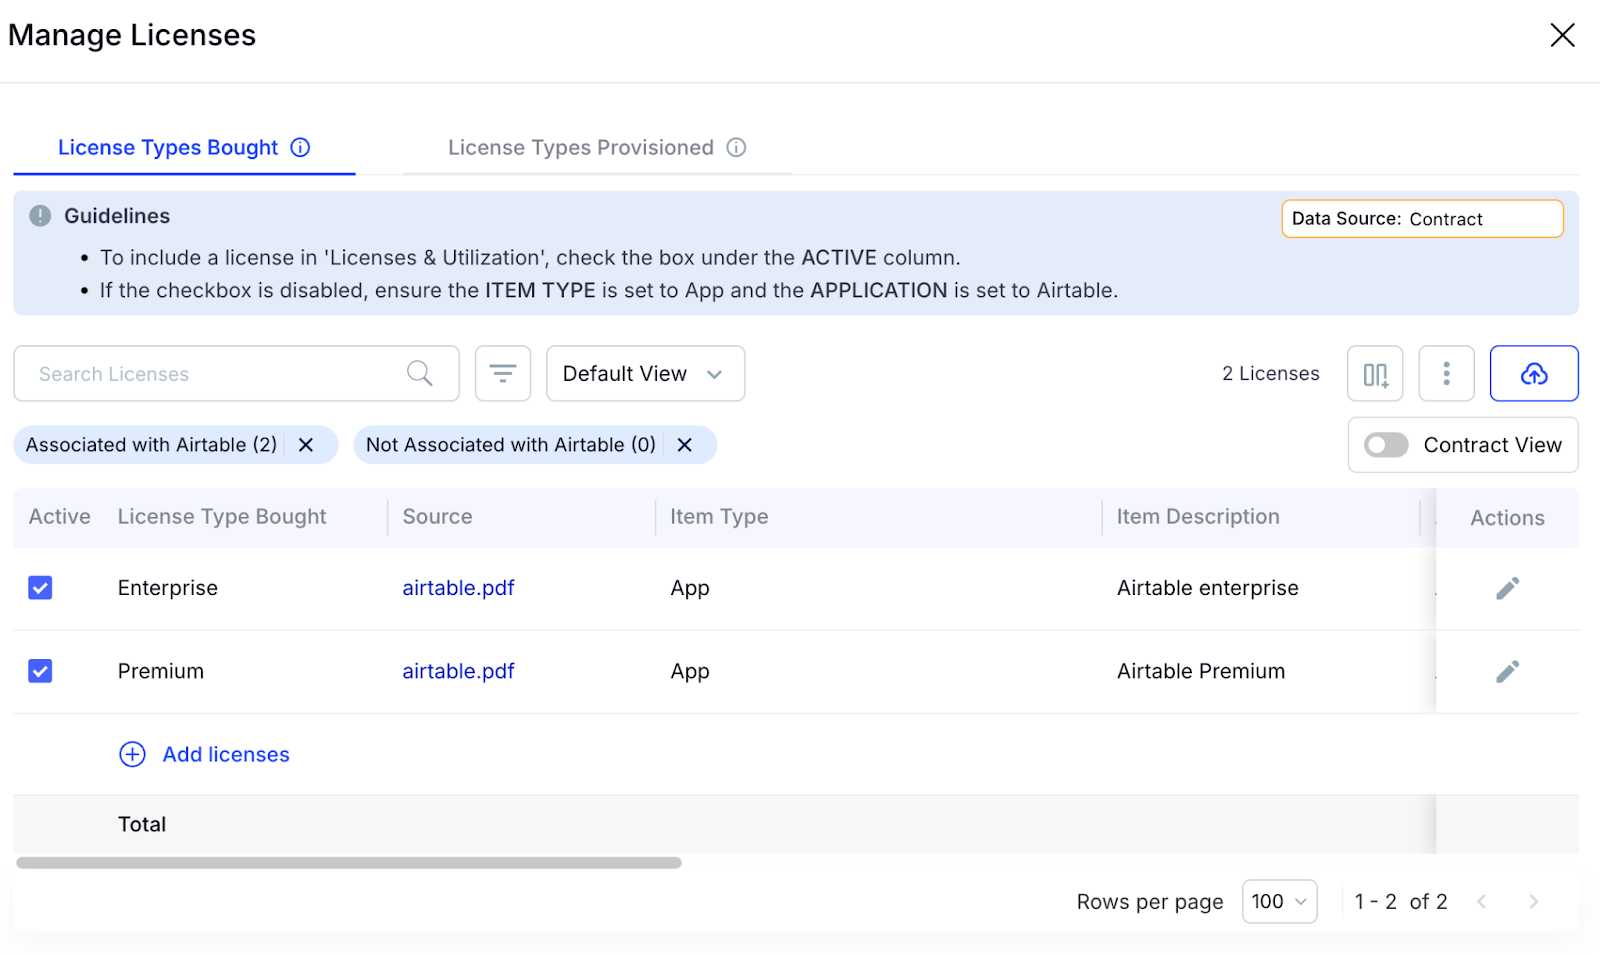
Task: Open the three-dot more options menu
Action: pyautogui.click(x=1446, y=374)
